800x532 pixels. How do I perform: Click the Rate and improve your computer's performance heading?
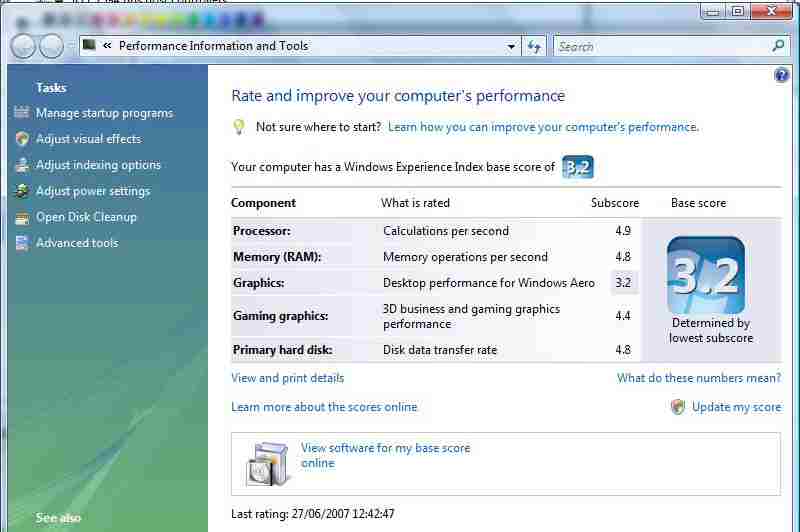coord(398,96)
